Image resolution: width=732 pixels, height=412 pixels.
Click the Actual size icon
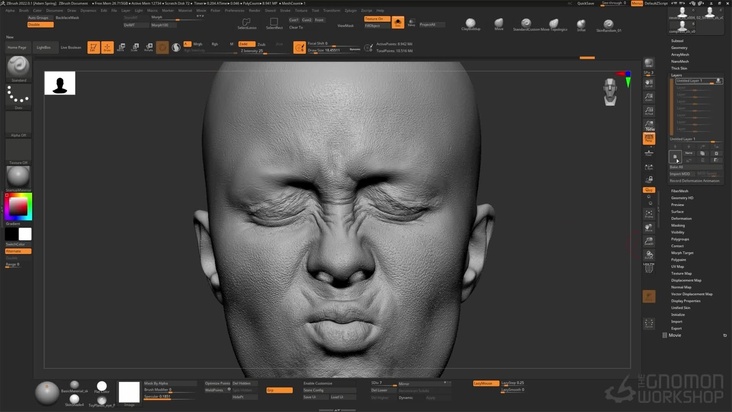pyautogui.click(x=649, y=111)
